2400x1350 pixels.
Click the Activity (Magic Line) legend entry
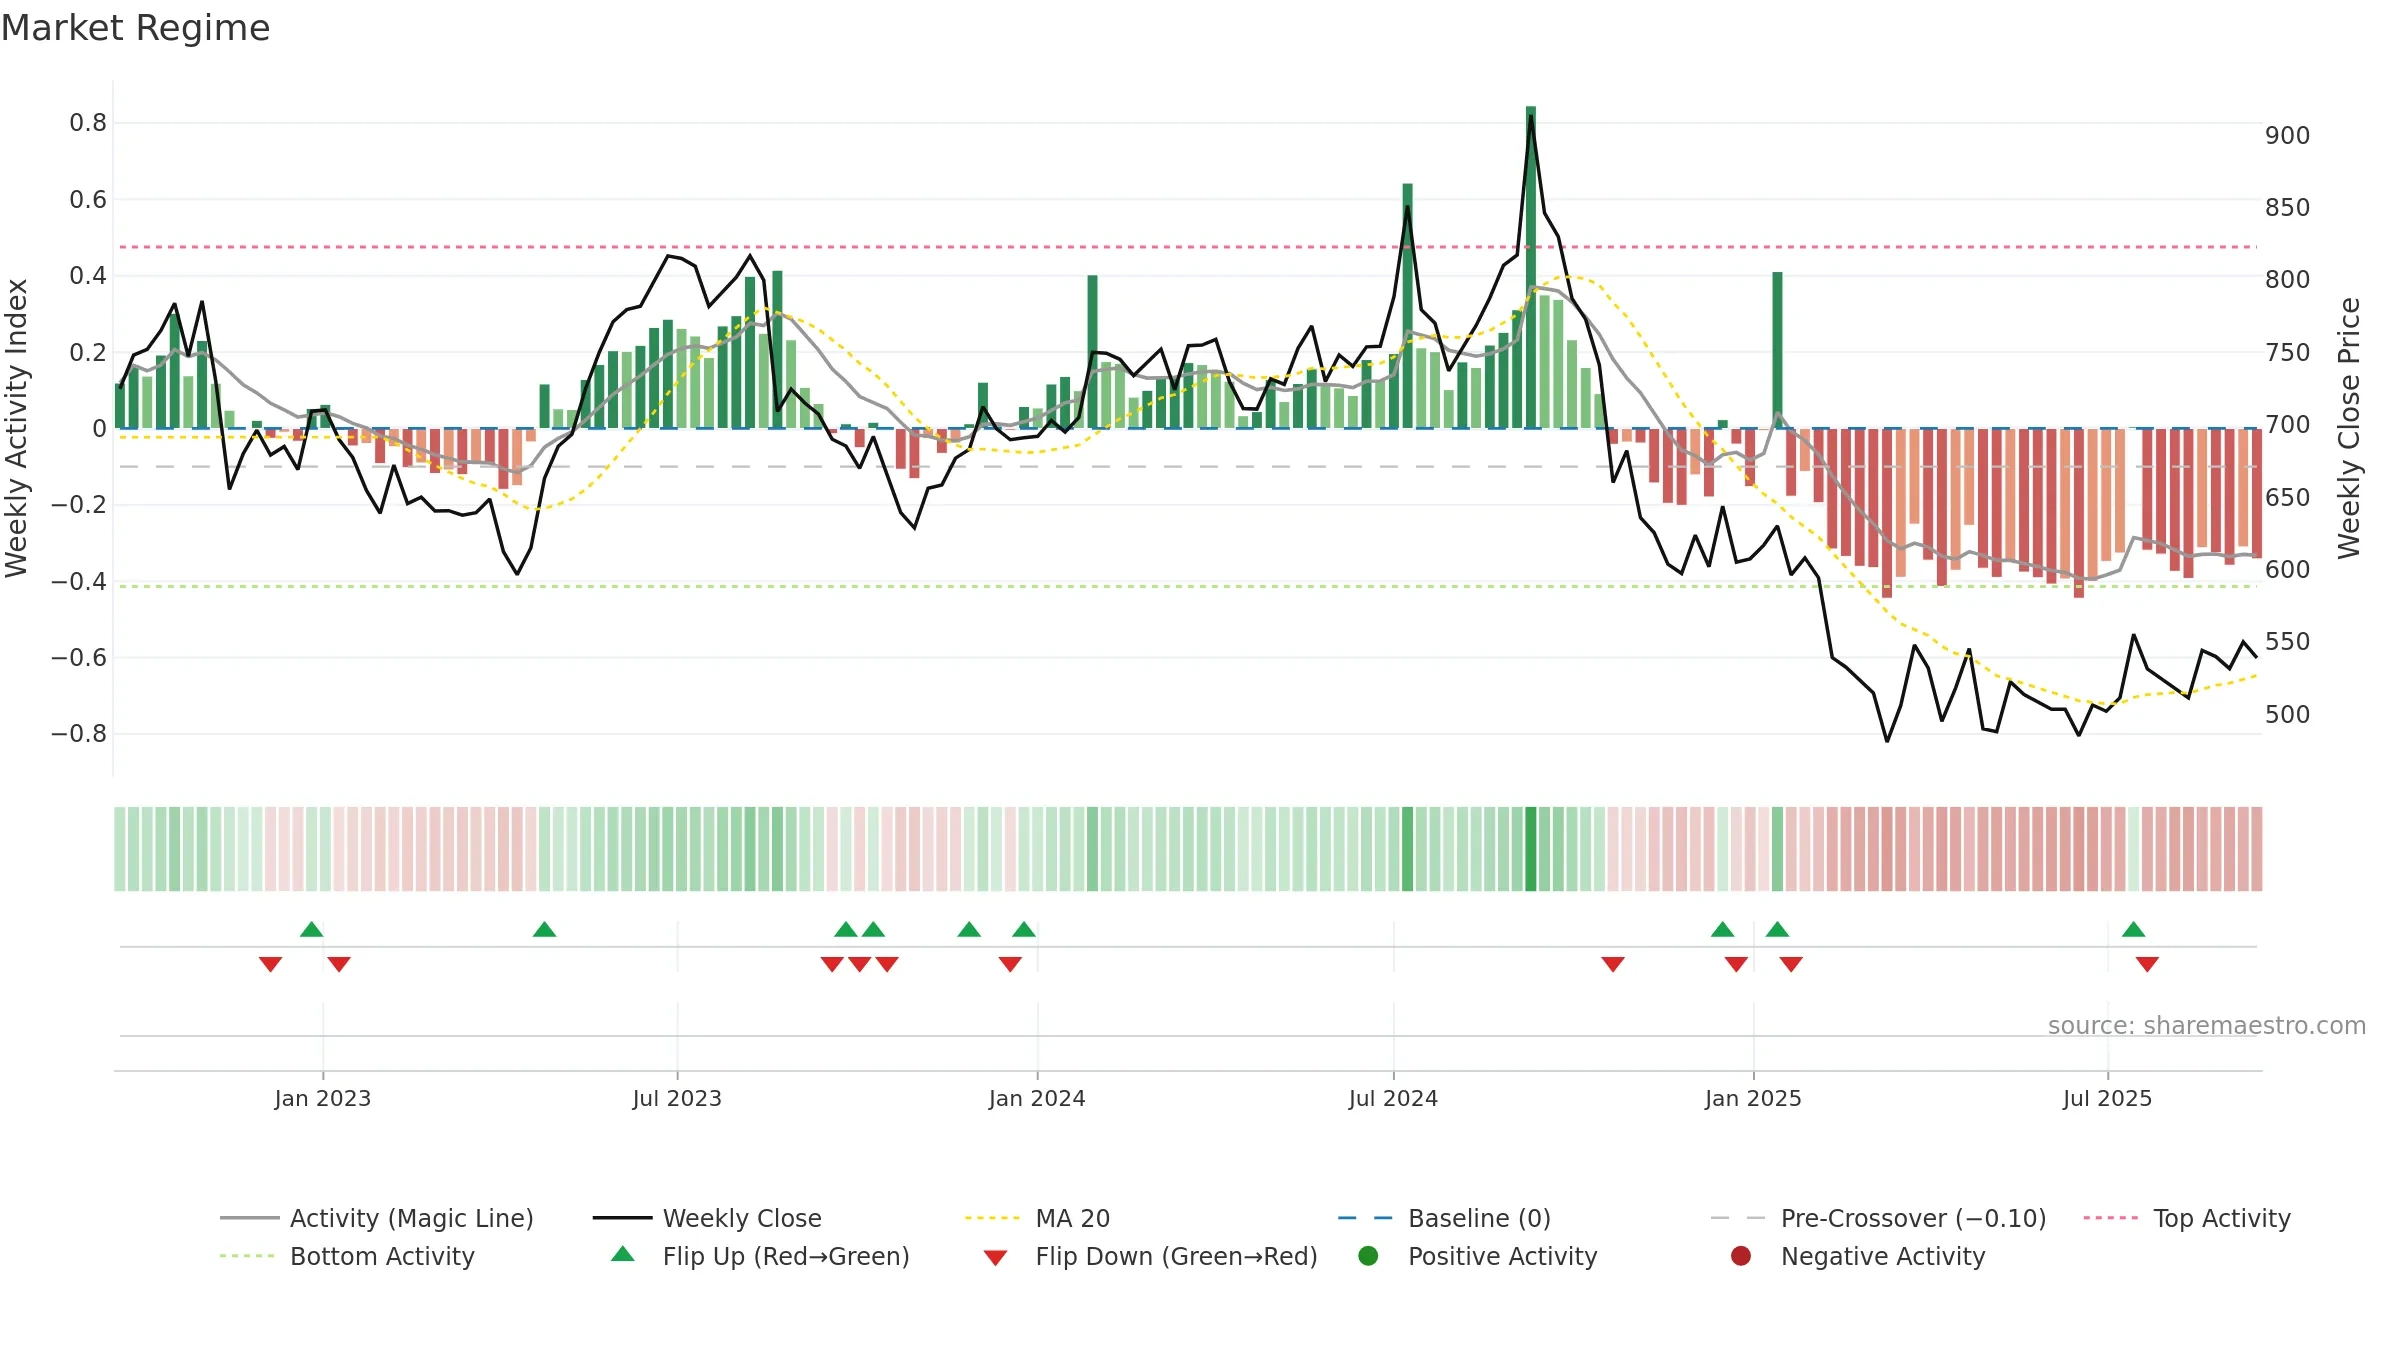377,1218
